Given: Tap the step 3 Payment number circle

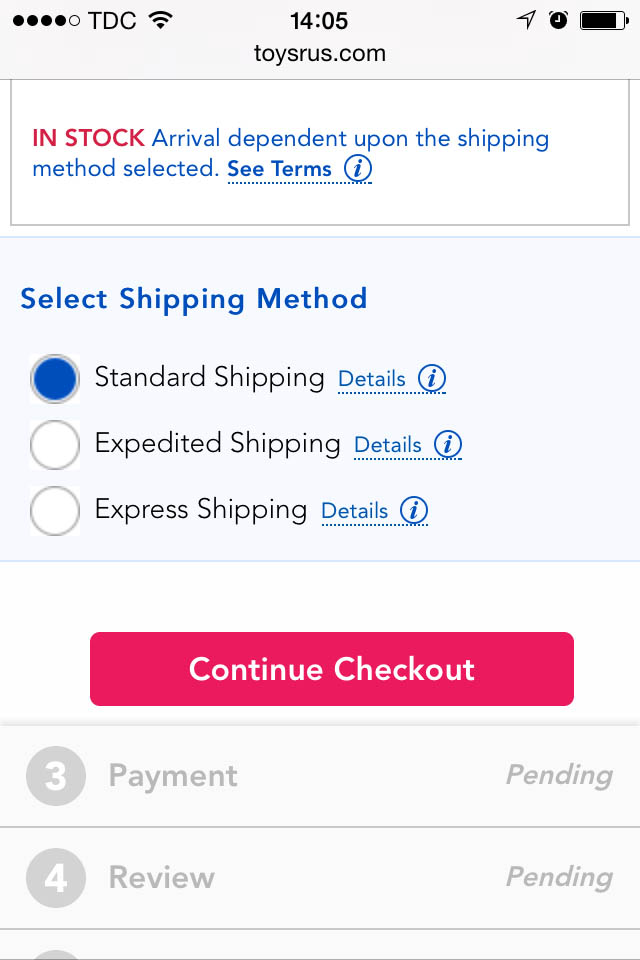Looking at the screenshot, I should point(56,776).
